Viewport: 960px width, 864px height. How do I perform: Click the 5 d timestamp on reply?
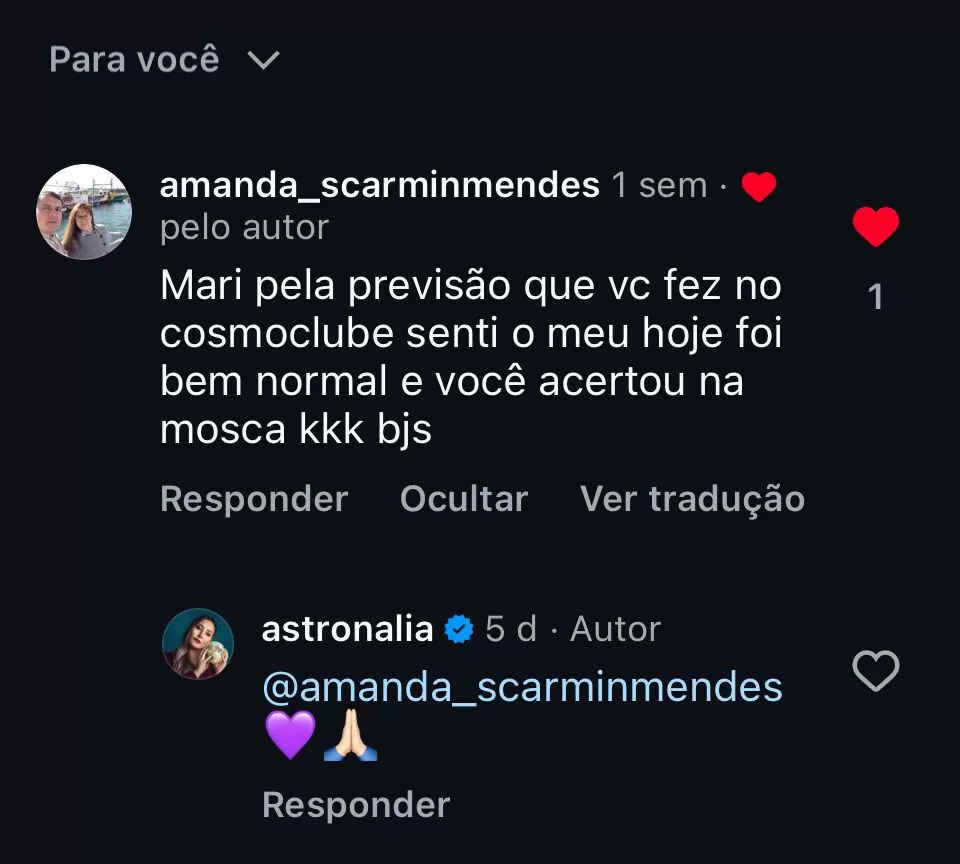pyautogui.click(x=511, y=629)
